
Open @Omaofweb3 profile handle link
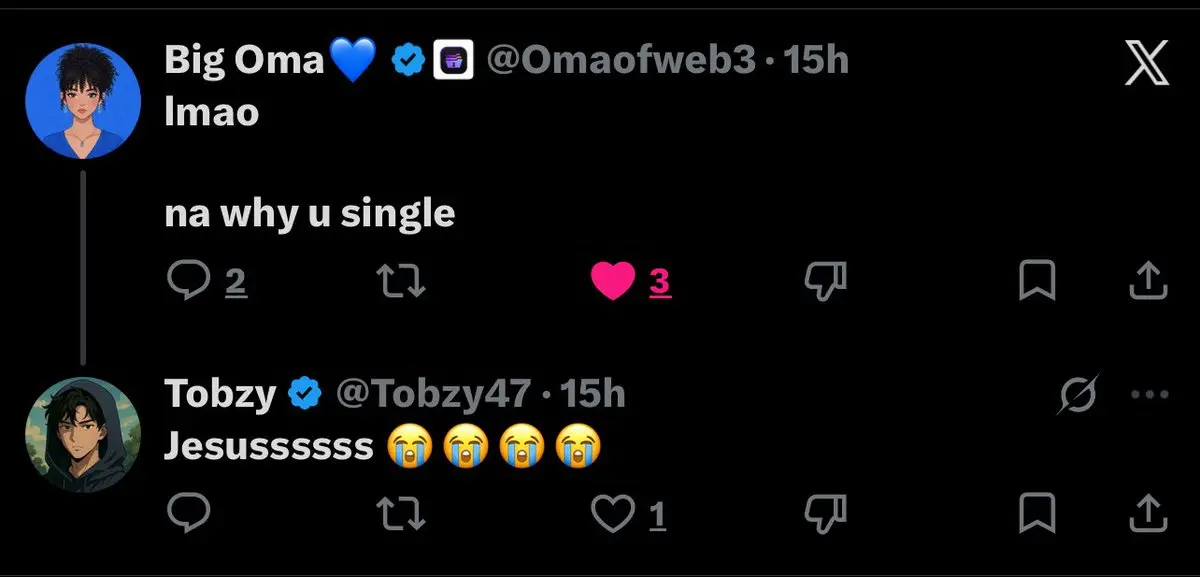point(620,61)
